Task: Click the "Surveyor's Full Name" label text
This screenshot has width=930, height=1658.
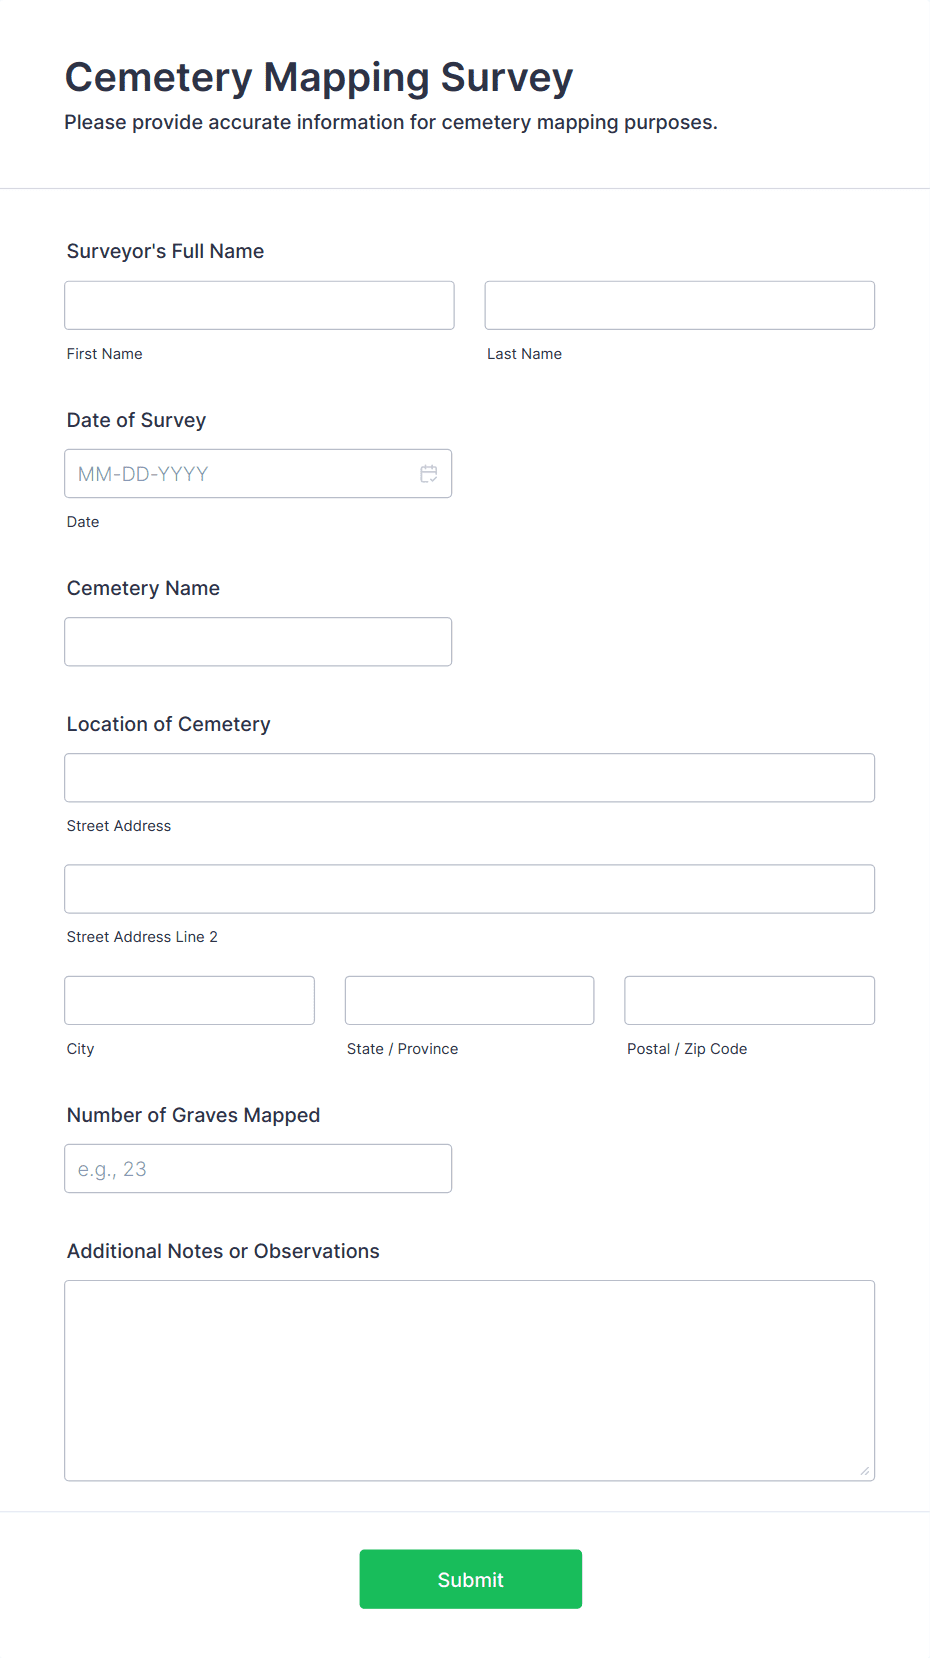Action: pos(165,251)
